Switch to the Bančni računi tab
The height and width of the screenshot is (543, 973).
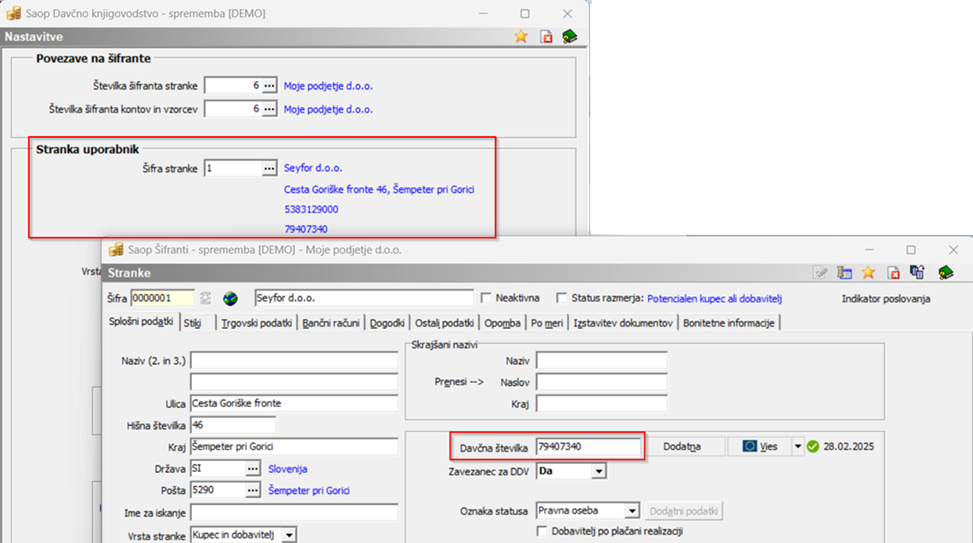point(331,323)
